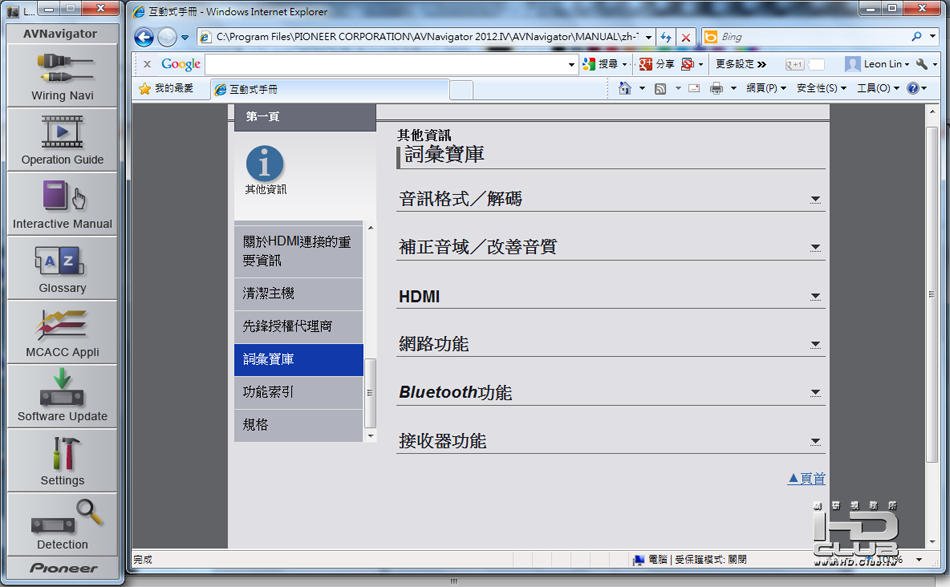The image size is (950, 587).
Task: Click the page vertical scrollbar
Action: (932, 295)
